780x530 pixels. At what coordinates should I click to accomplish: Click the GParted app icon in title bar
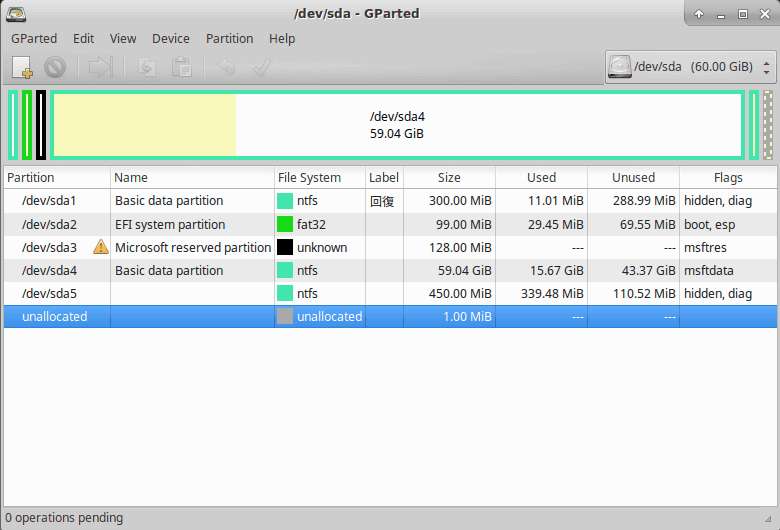click(x=16, y=14)
